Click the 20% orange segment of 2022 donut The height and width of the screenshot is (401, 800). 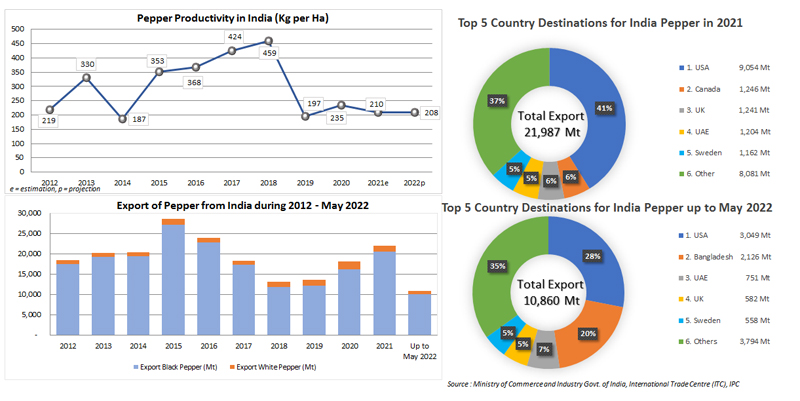pyautogui.click(x=589, y=334)
